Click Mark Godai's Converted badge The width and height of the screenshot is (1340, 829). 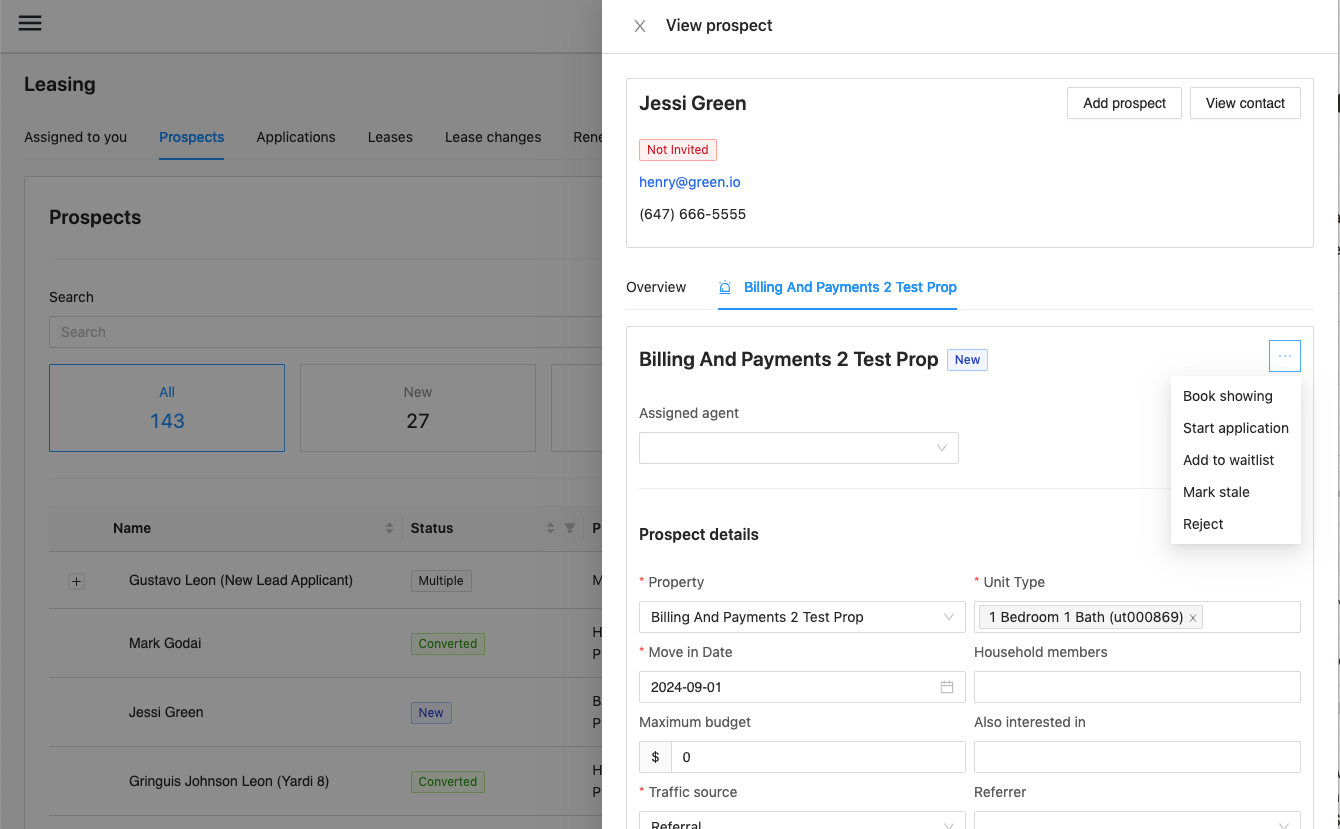coord(448,644)
